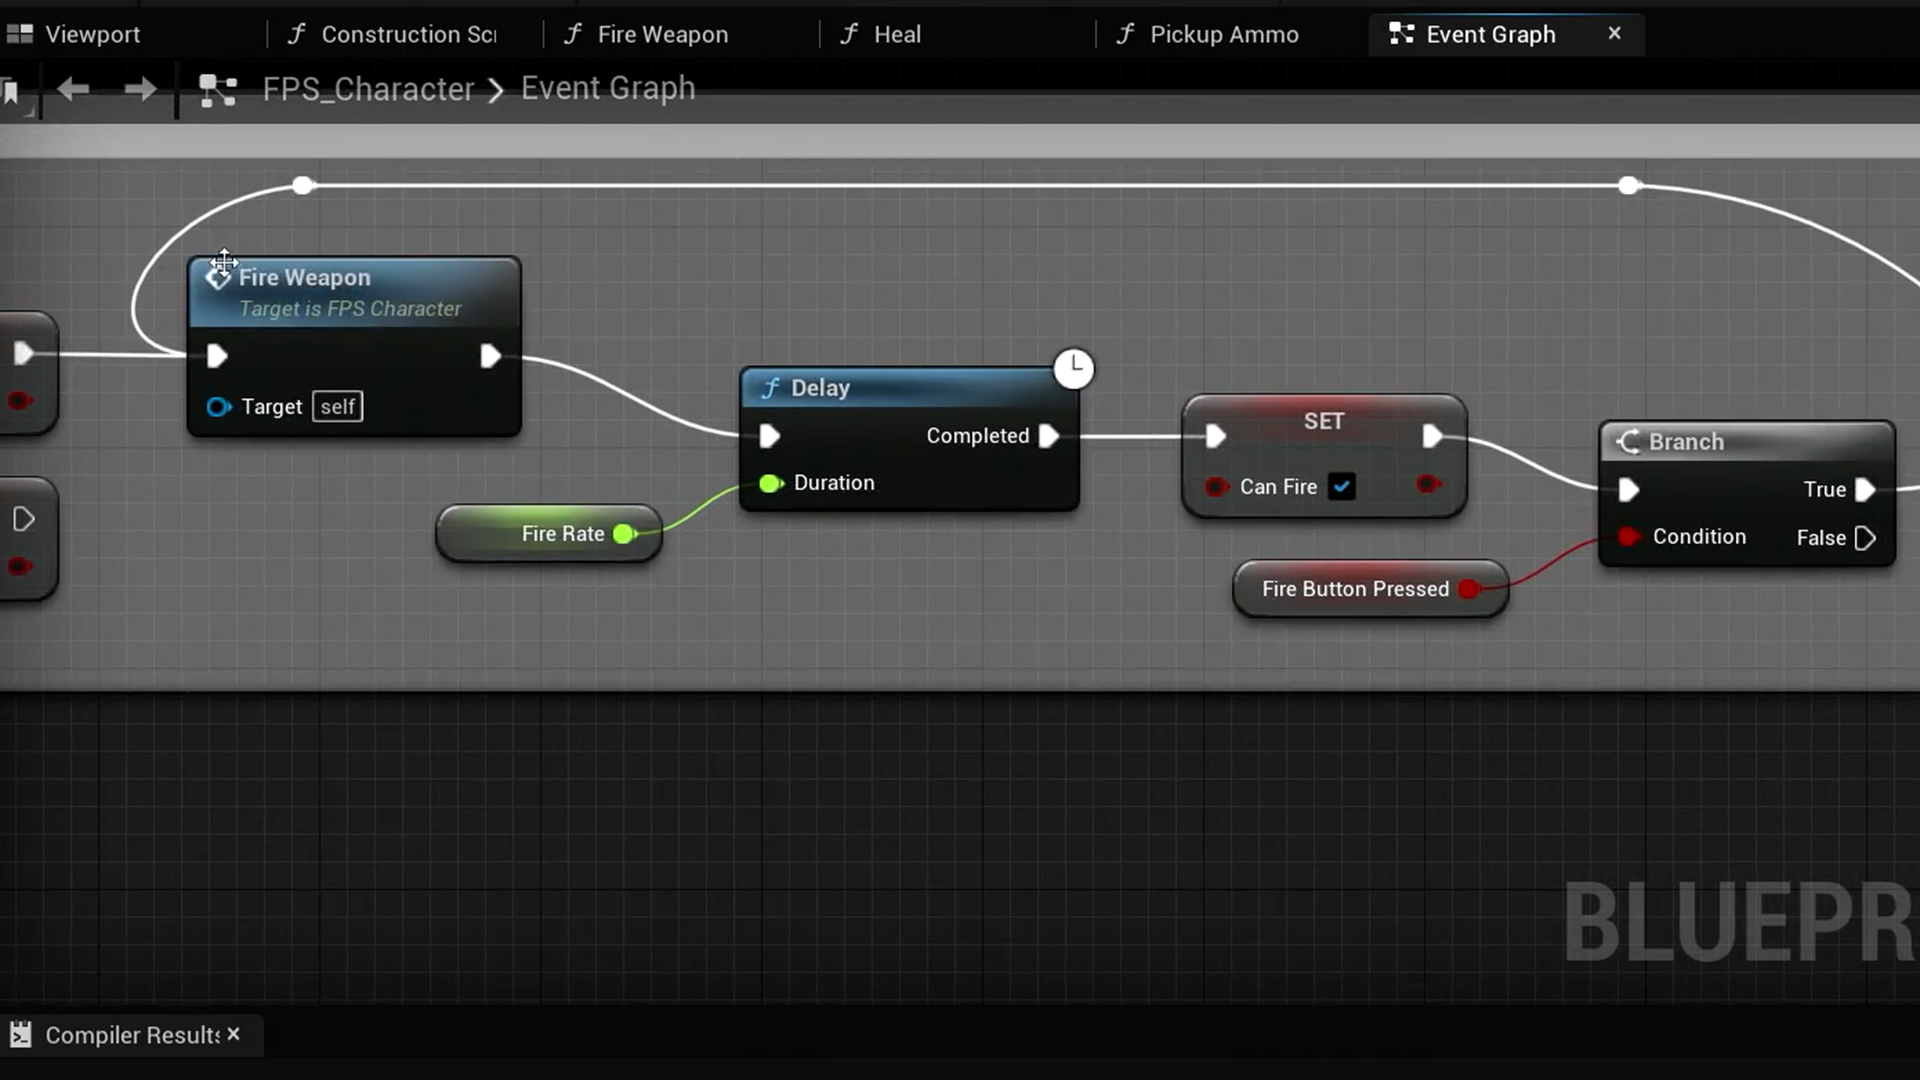
Task: Click the Branch Condition input pin
Action: 1629,537
